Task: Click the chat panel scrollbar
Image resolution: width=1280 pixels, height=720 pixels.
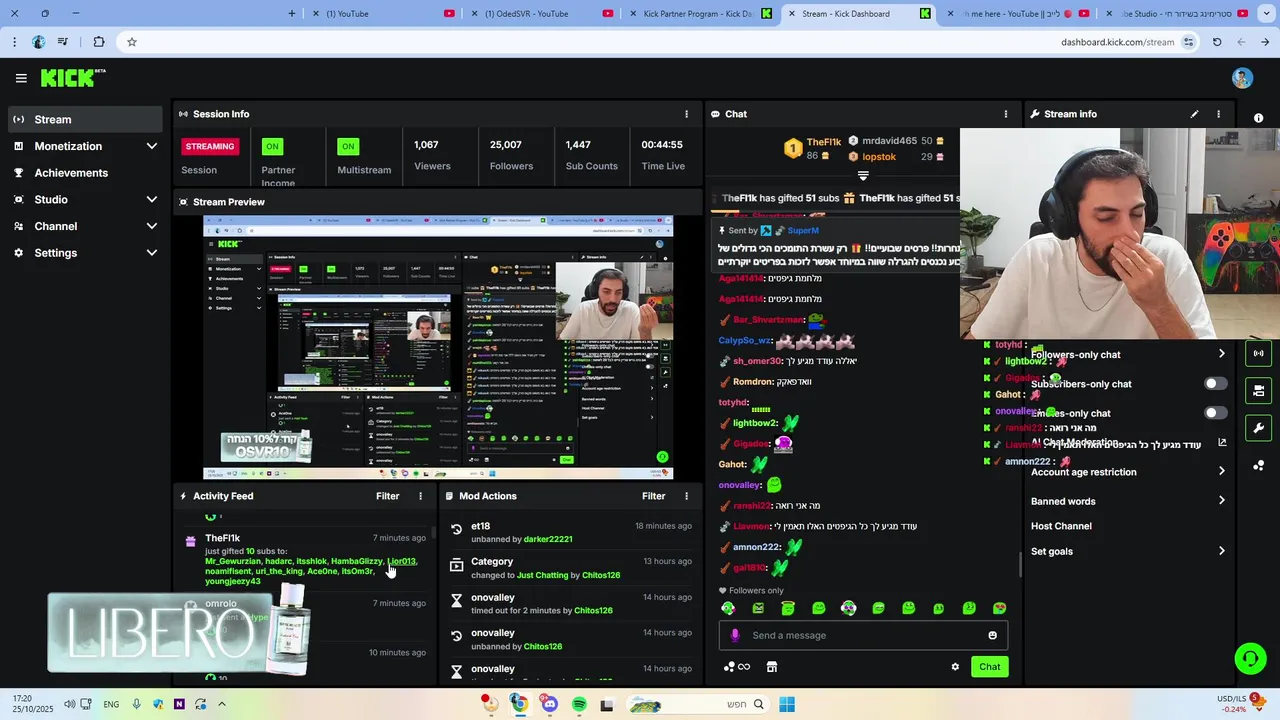Action: (x=1020, y=565)
